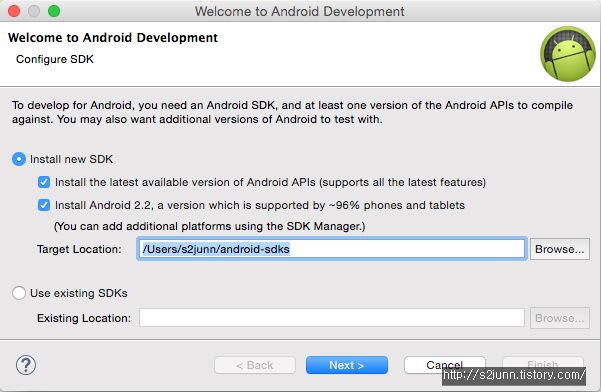The width and height of the screenshot is (601, 392).
Task: Click the Target Location: label
Action: (79, 249)
